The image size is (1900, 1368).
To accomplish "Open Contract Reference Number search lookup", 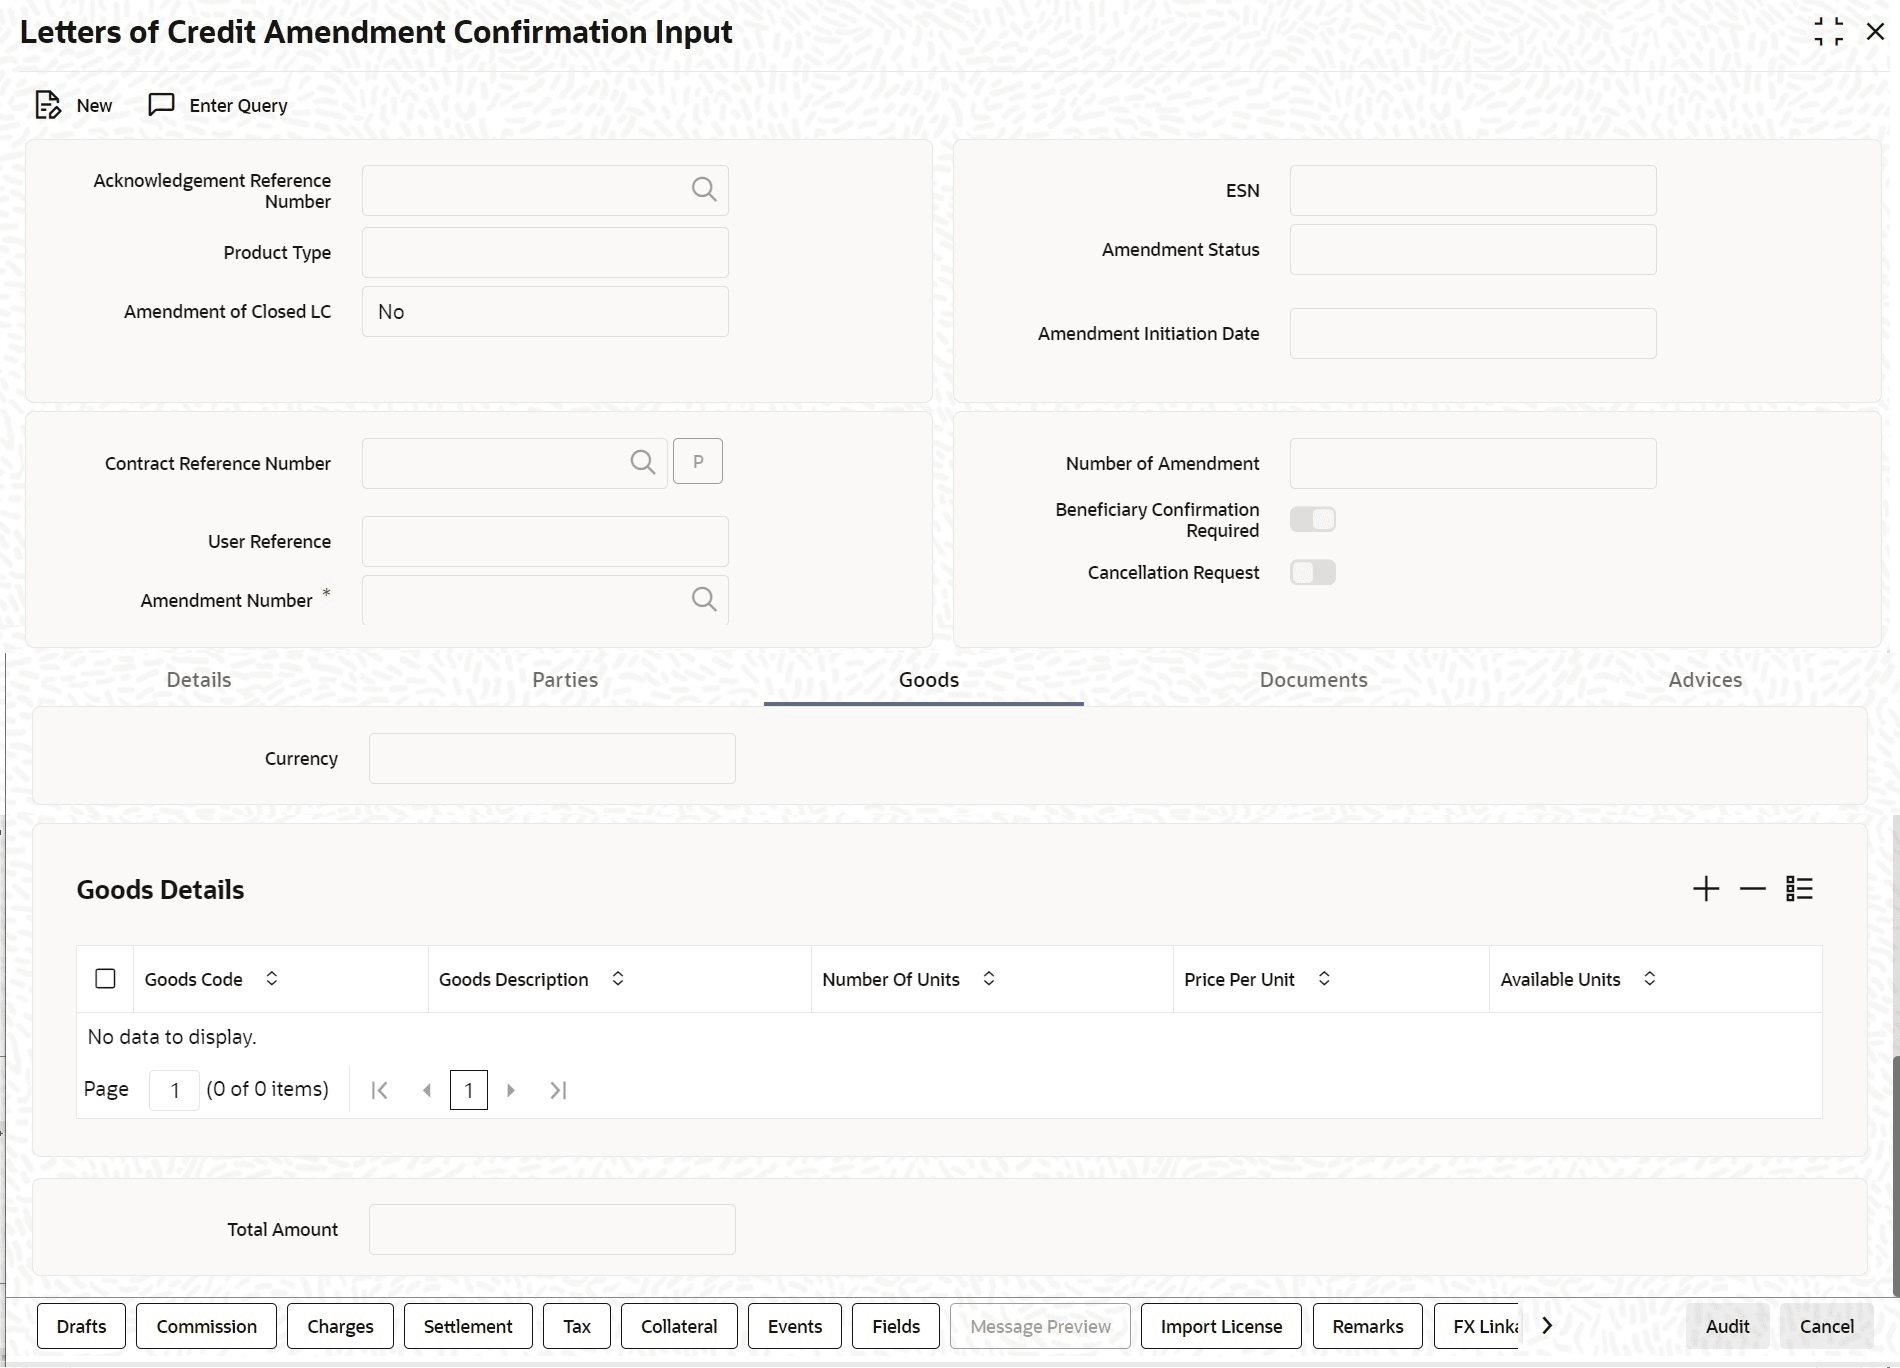I will [643, 462].
